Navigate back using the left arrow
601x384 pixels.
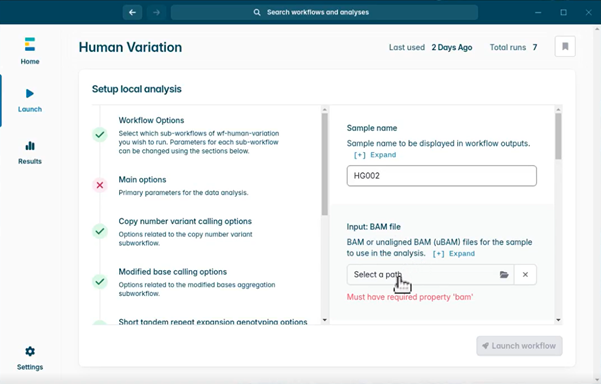point(132,12)
